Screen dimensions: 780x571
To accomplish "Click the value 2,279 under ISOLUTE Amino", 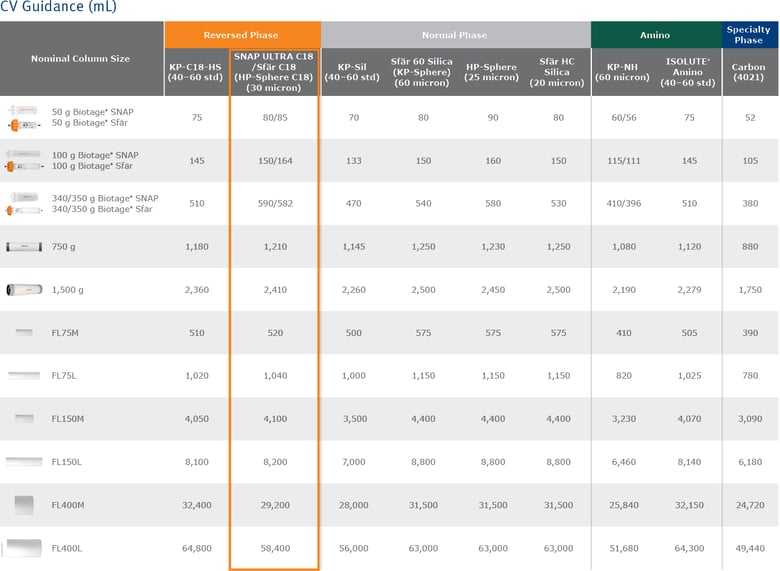I will point(689,289).
